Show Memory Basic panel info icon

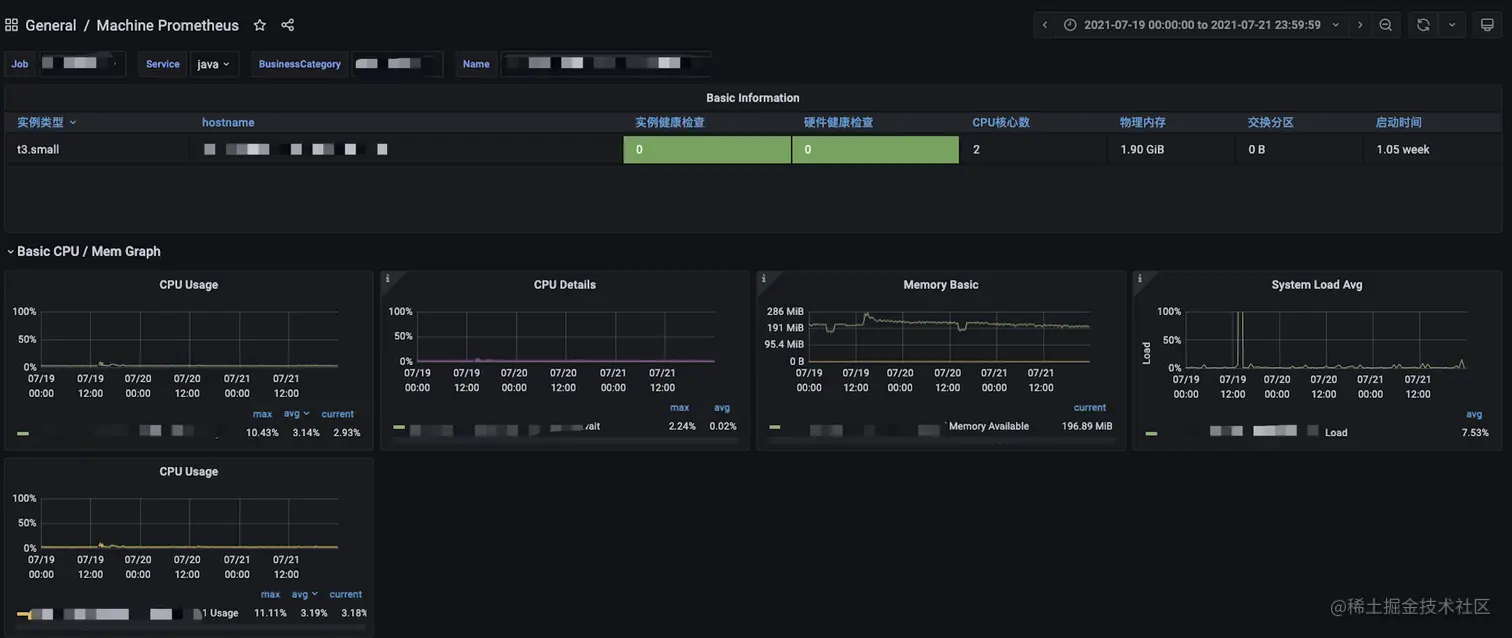tap(763, 278)
